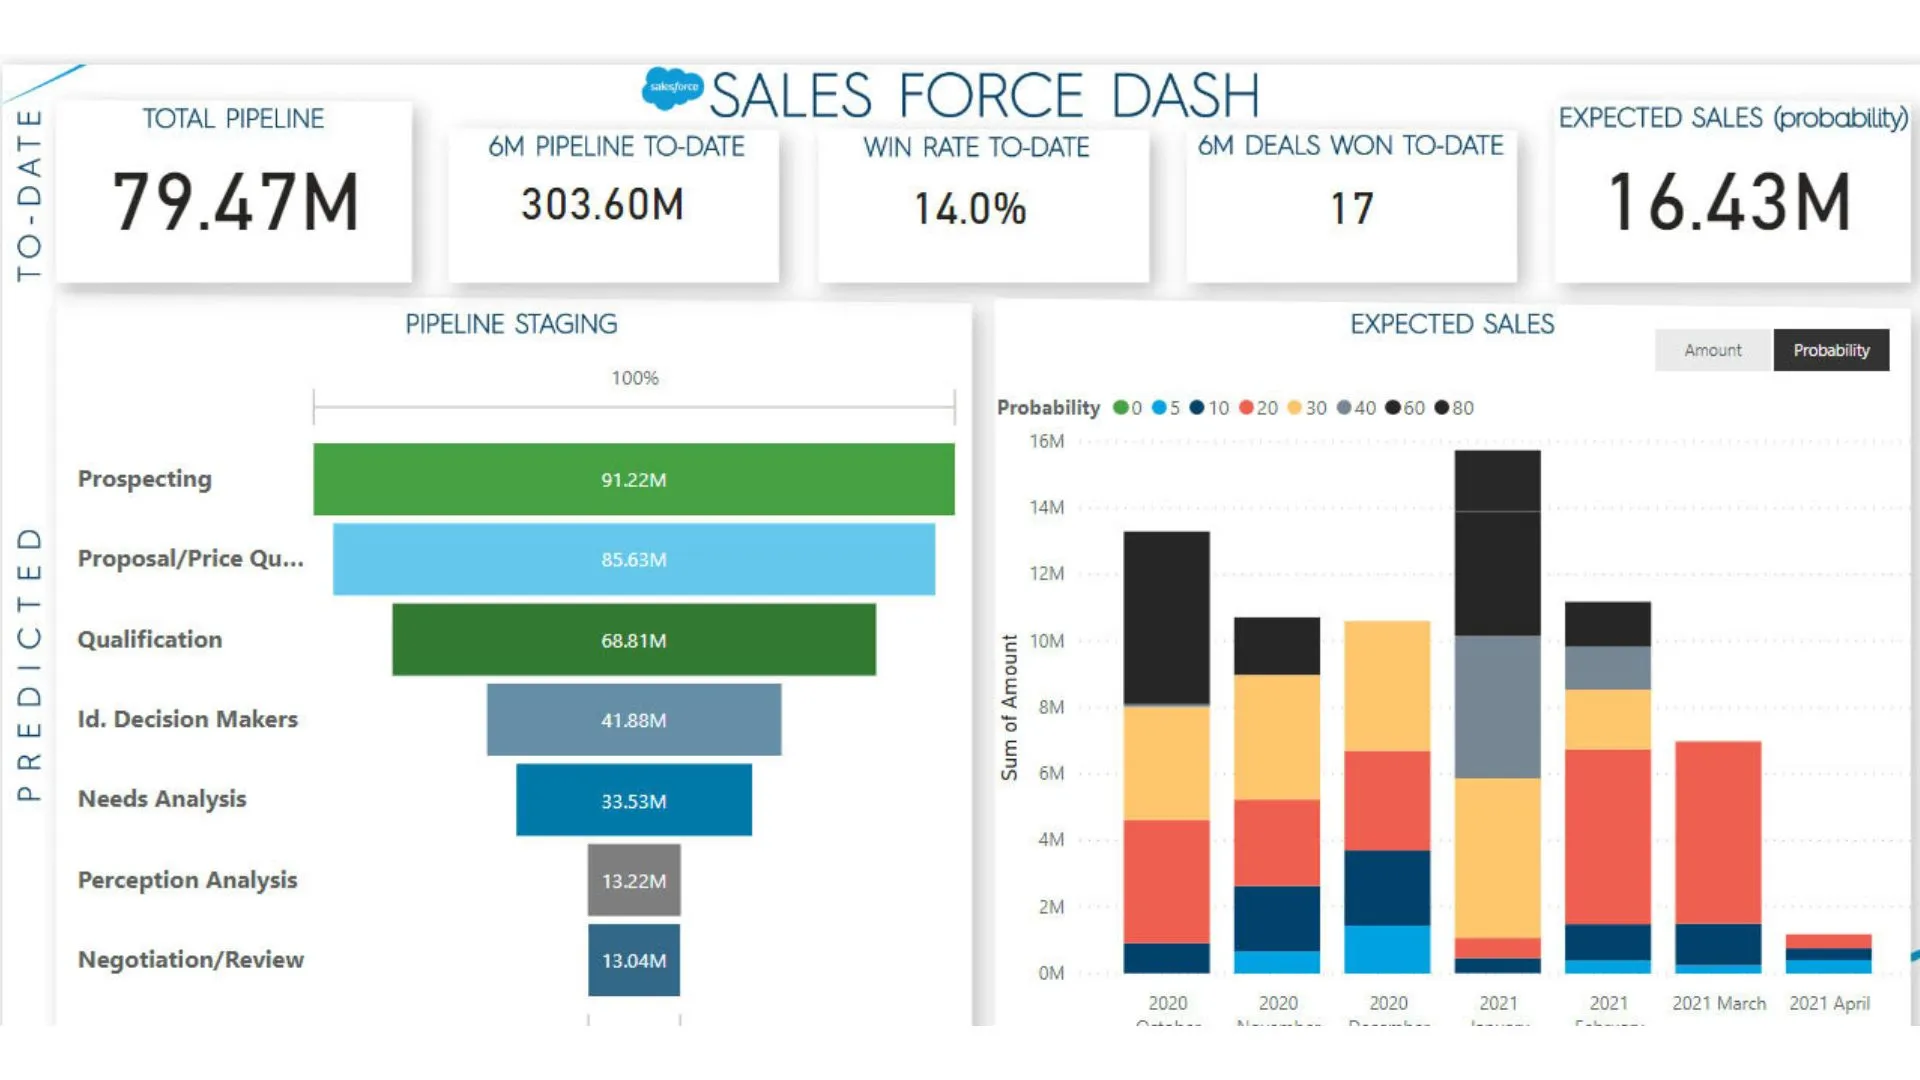Screen dimensions: 1920x1080
Task: Switch expected sales to Probability view
Action: pos(1831,350)
